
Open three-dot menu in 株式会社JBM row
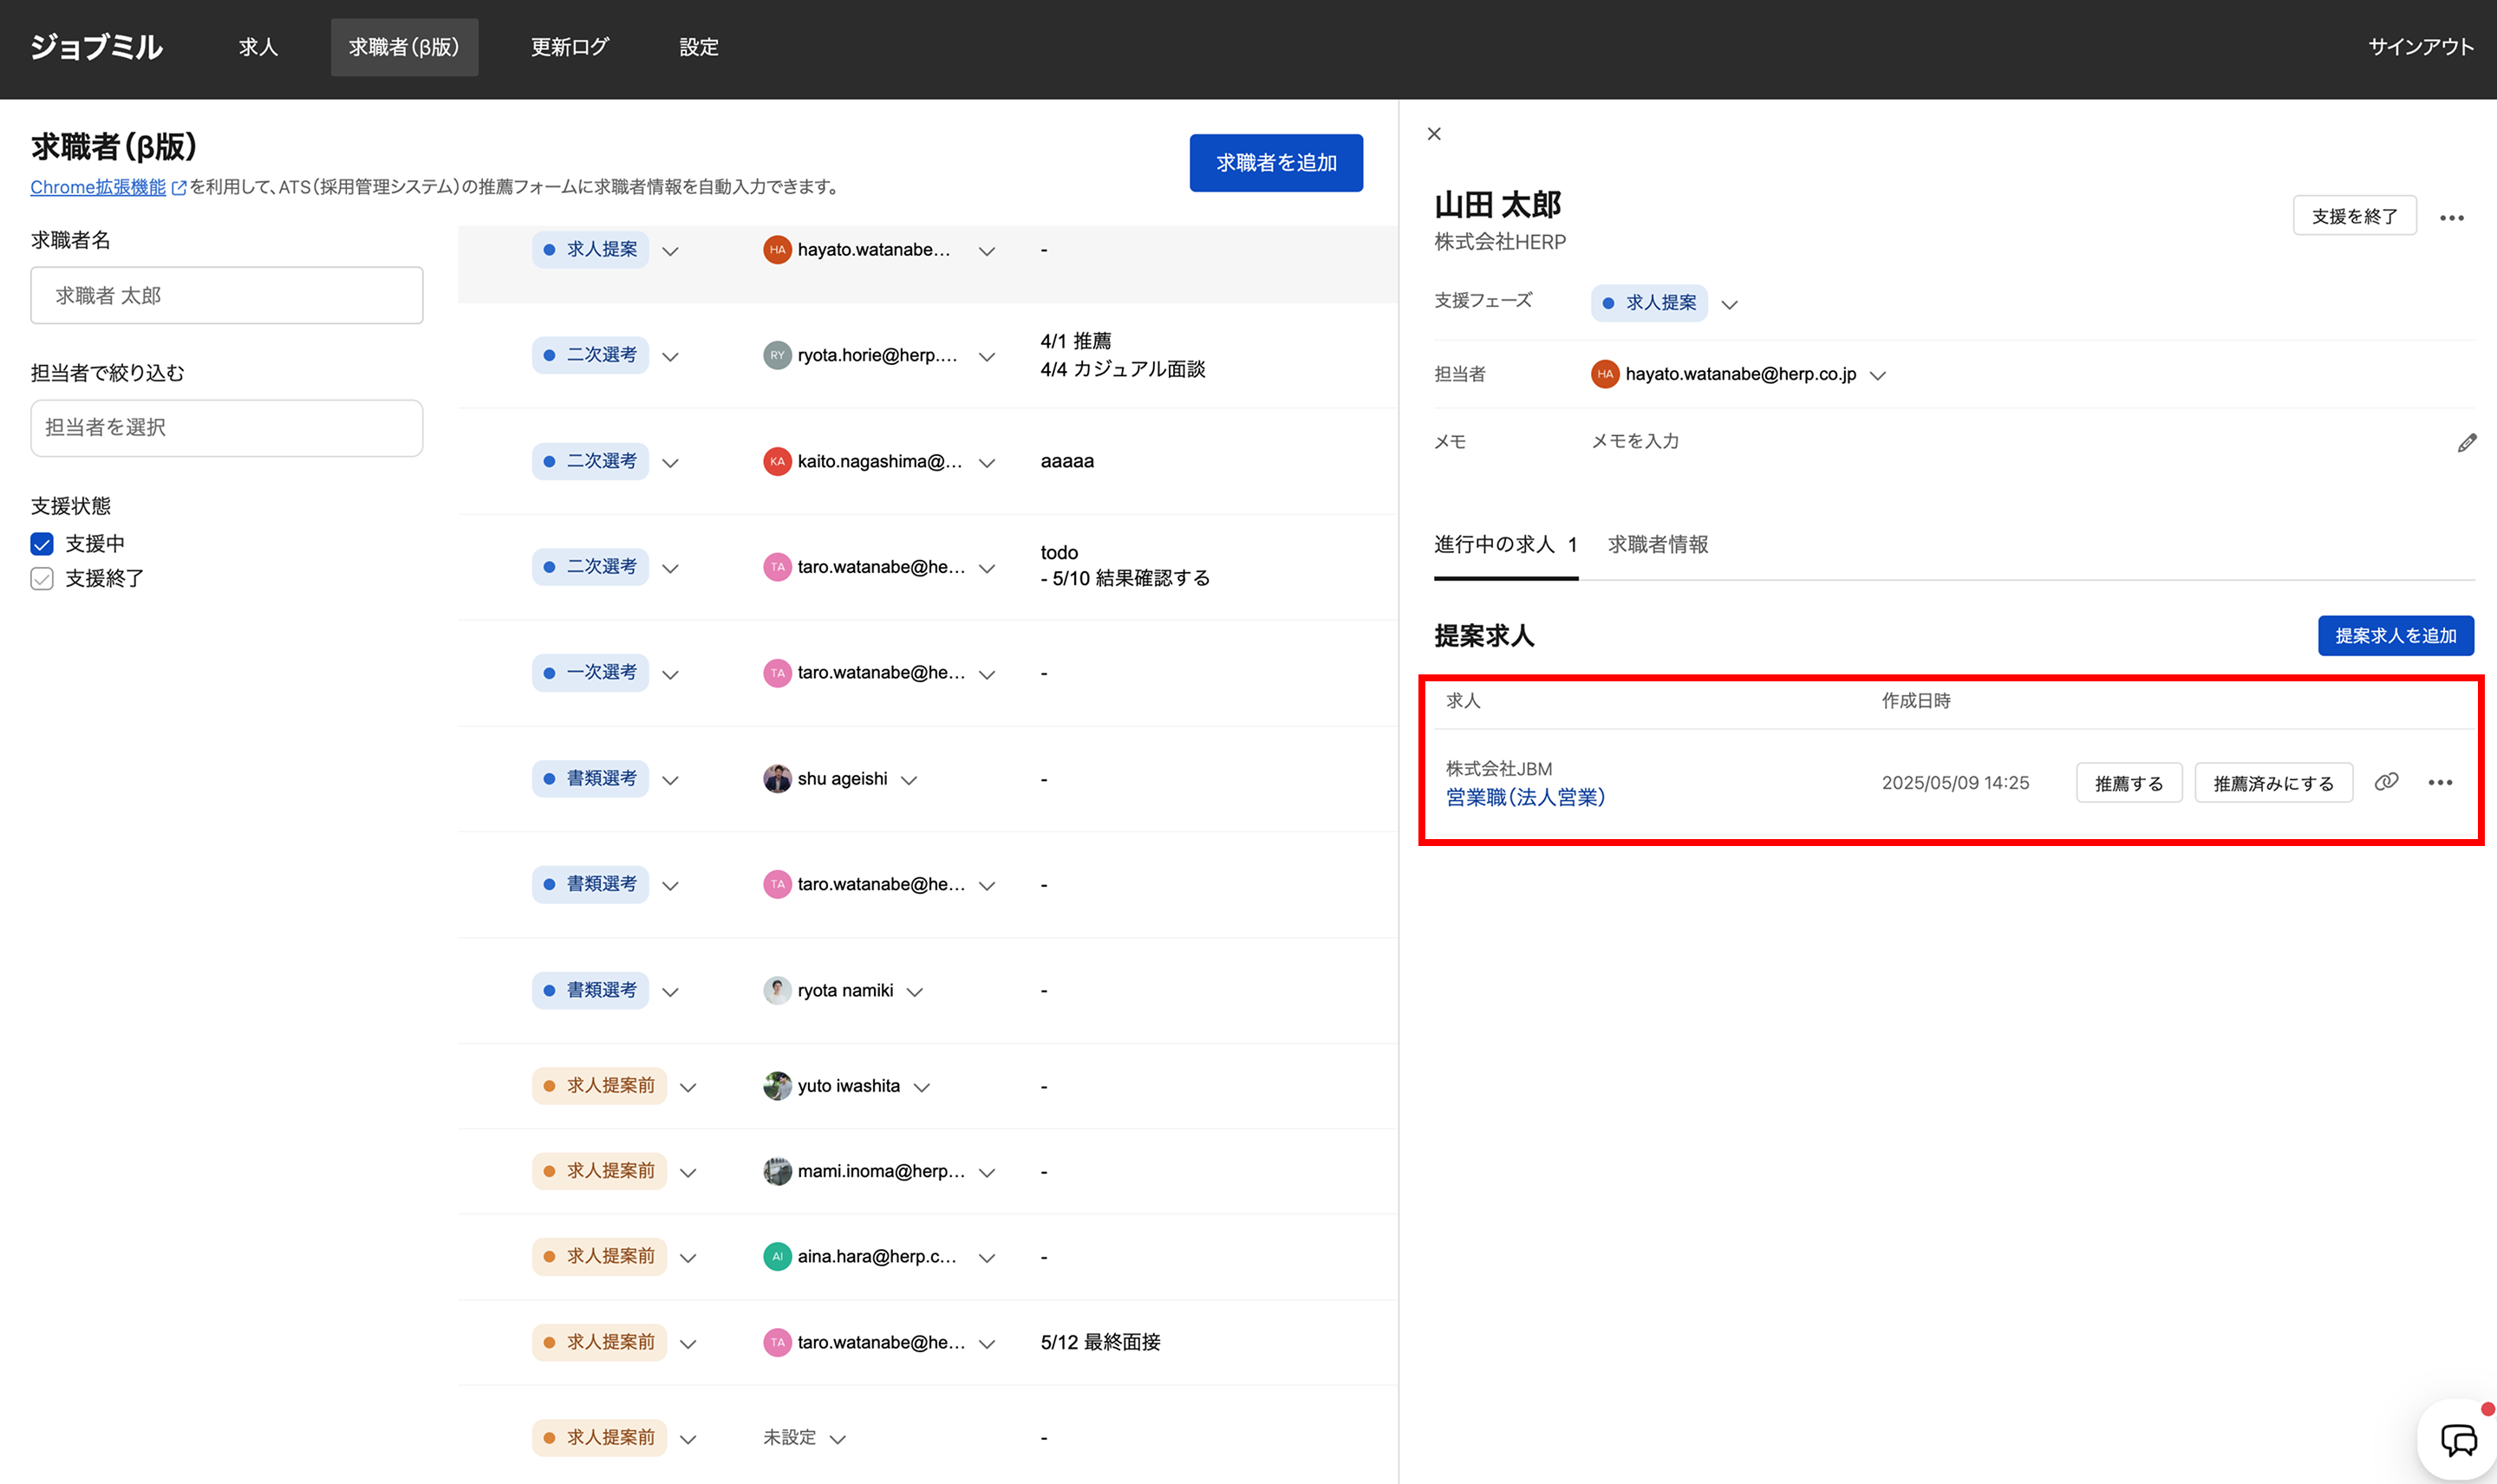[x=2439, y=782]
